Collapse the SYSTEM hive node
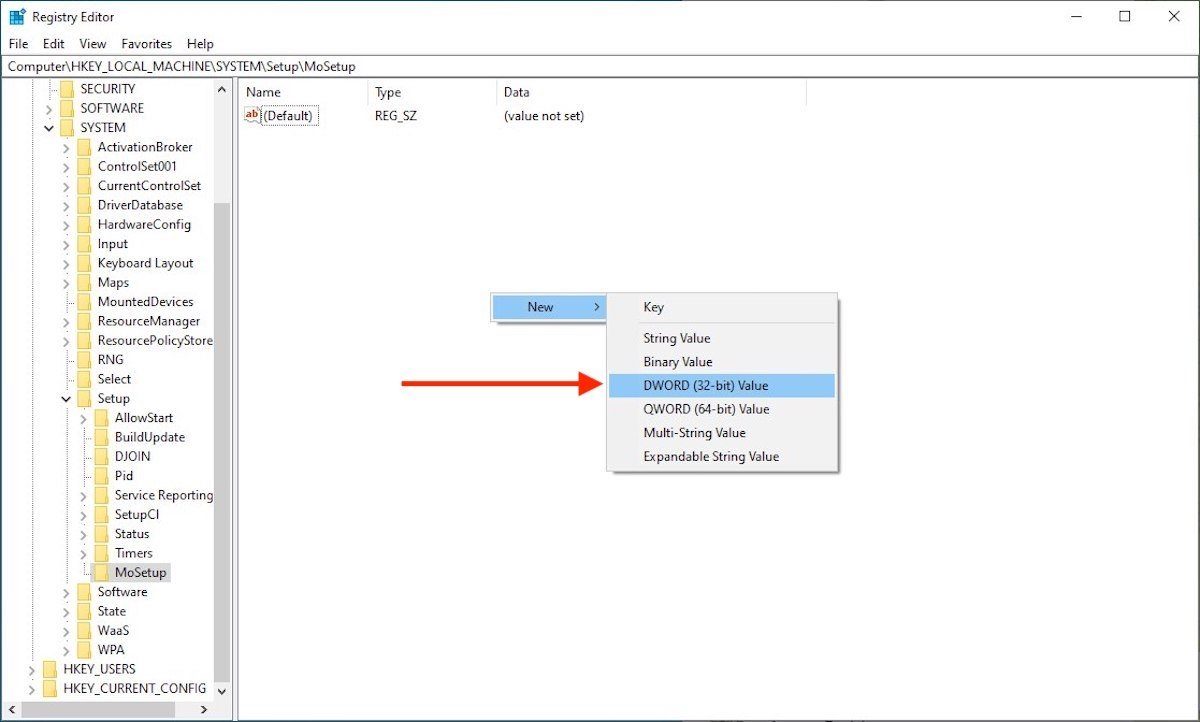The height and width of the screenshot is (722, 1200). (x=50, y=128)
